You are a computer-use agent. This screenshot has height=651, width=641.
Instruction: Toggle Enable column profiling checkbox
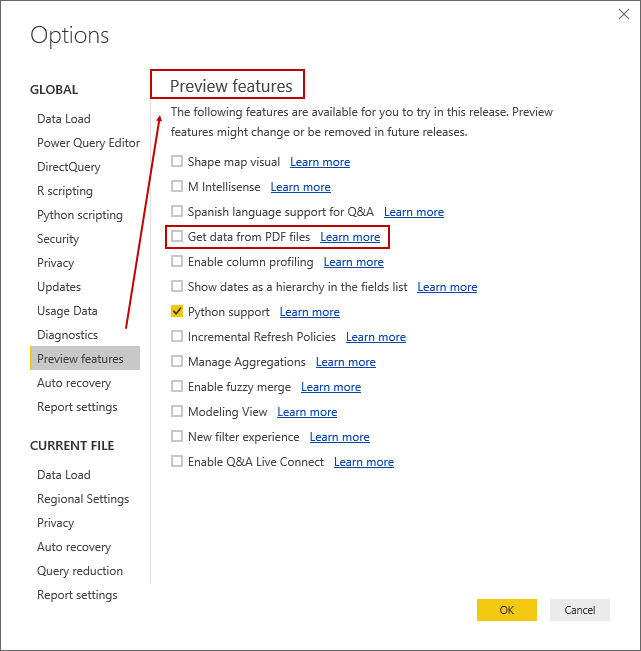click(x=177, y=262)
